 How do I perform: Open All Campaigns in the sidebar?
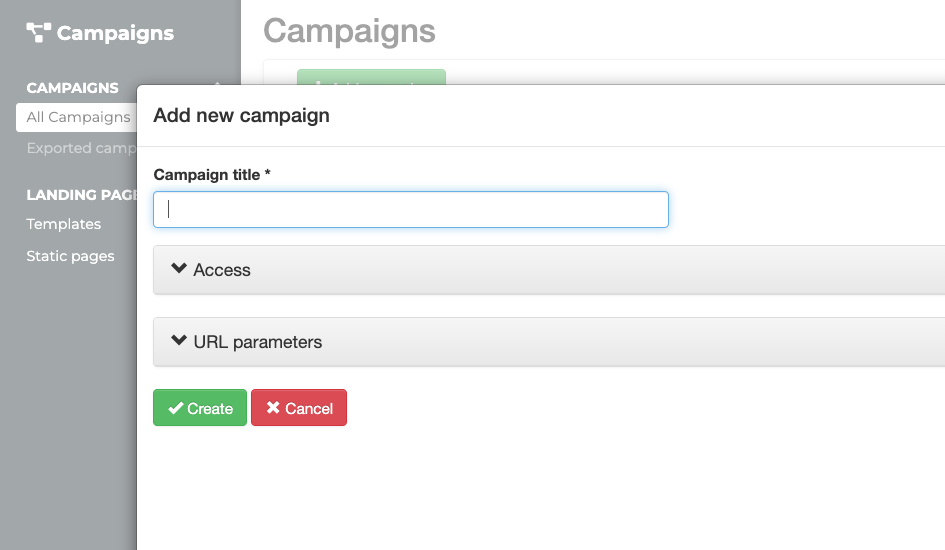coord(78,117)
